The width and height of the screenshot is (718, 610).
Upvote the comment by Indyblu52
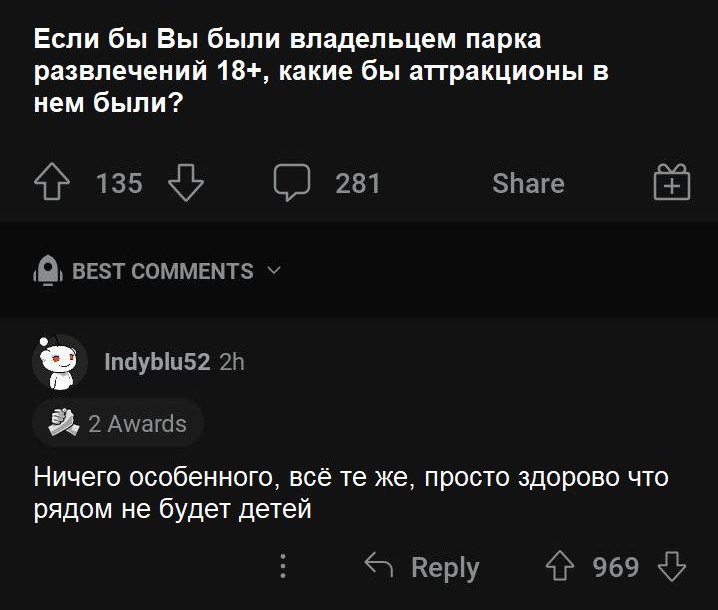558,567
